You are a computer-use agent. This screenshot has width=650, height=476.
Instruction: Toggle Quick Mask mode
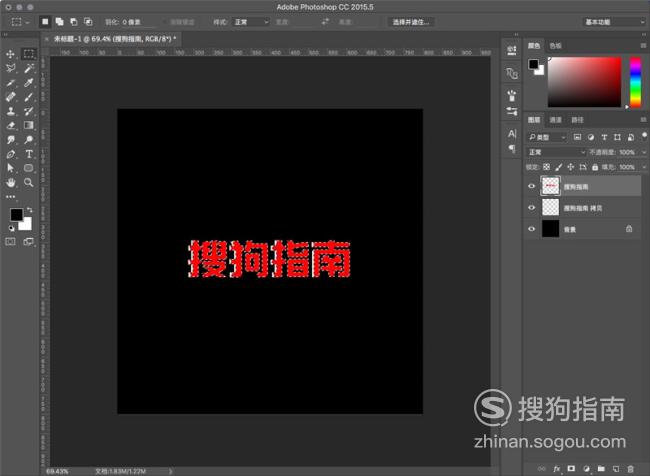11,241
